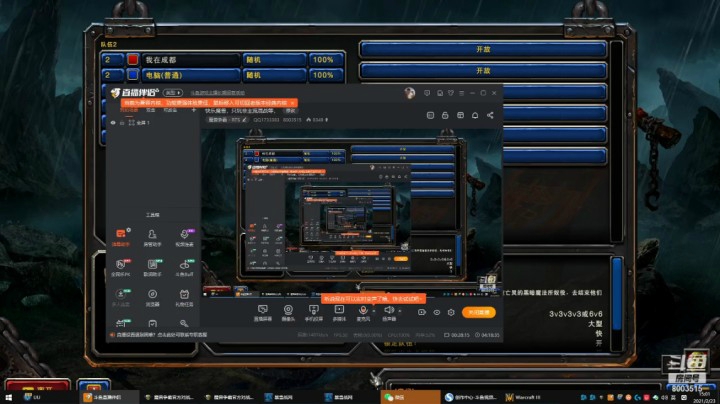The height and width of the screenshot is (404, 720).
Task: Open the 弹幕助手 orange tool in the toolbox
Action: pyautogui.click(x=121, y=237)
